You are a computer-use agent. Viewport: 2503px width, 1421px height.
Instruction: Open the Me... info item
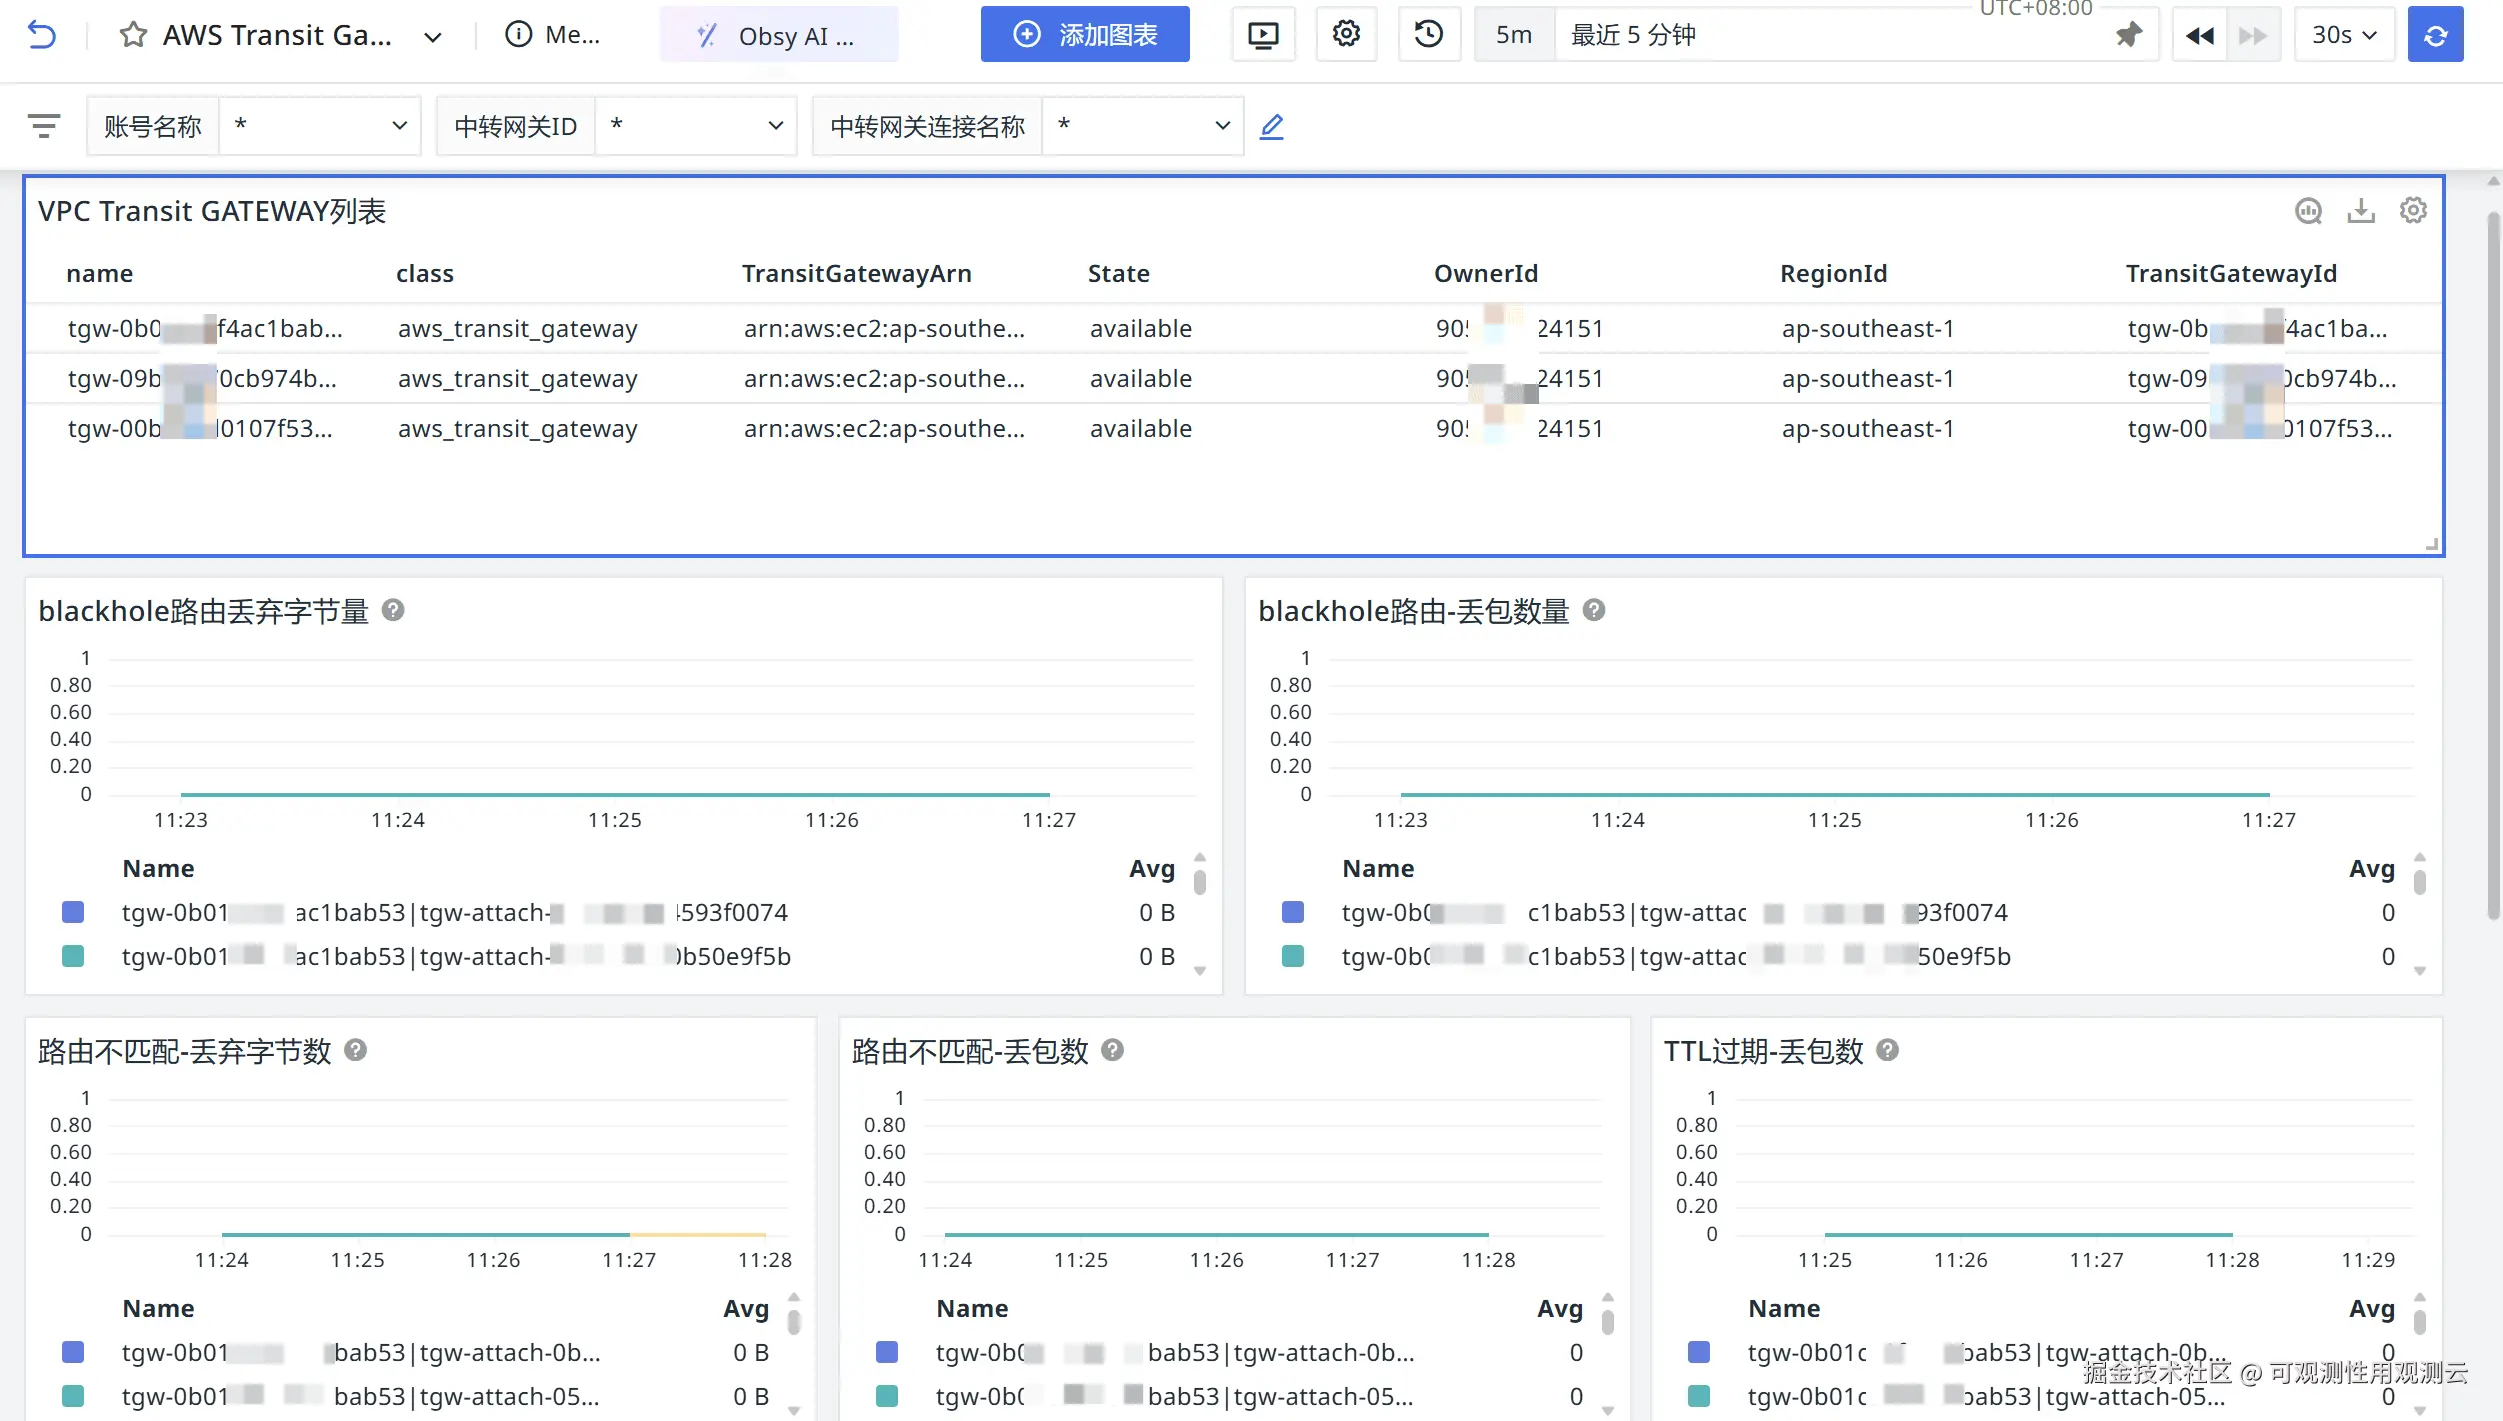point(552,35)
